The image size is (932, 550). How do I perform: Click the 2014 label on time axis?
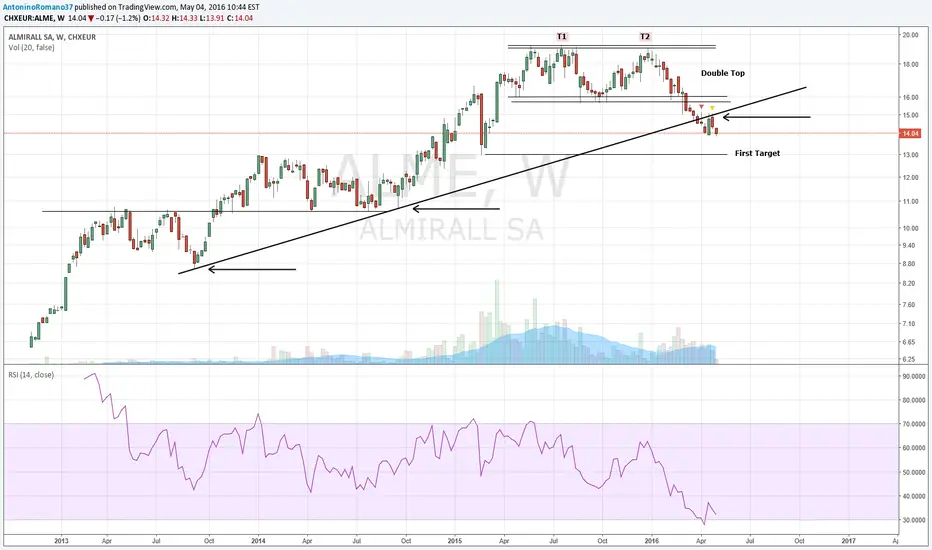[x=258, y=541]
